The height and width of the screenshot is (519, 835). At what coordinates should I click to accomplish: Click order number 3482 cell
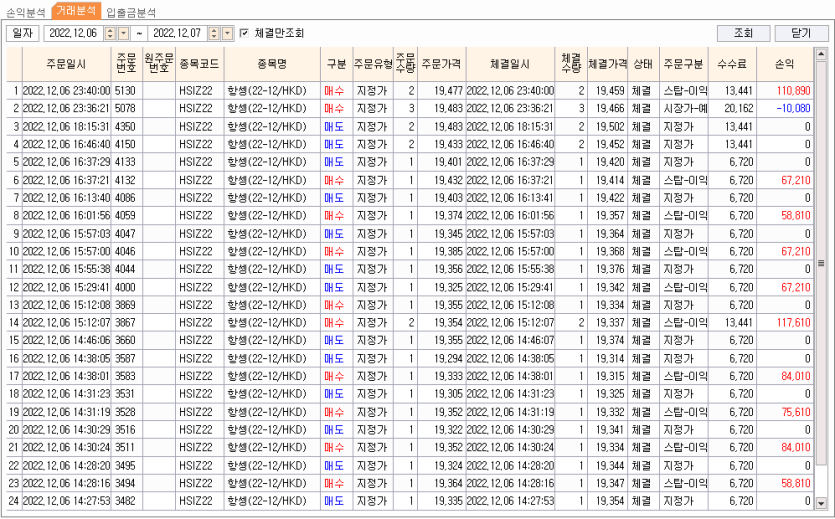[127, 501]
